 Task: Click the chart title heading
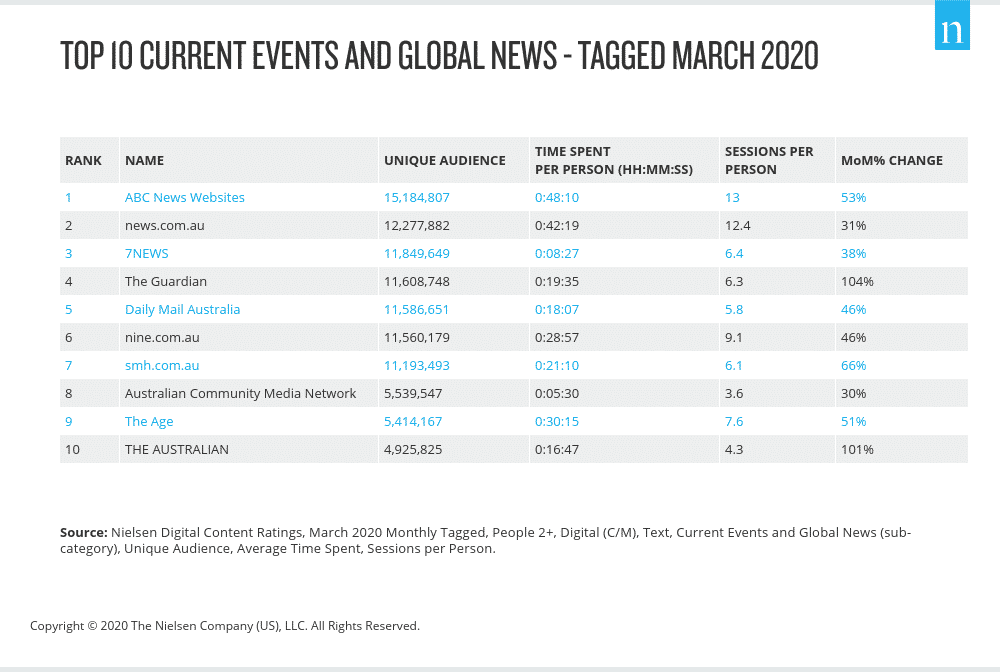(x=439, y=56)
